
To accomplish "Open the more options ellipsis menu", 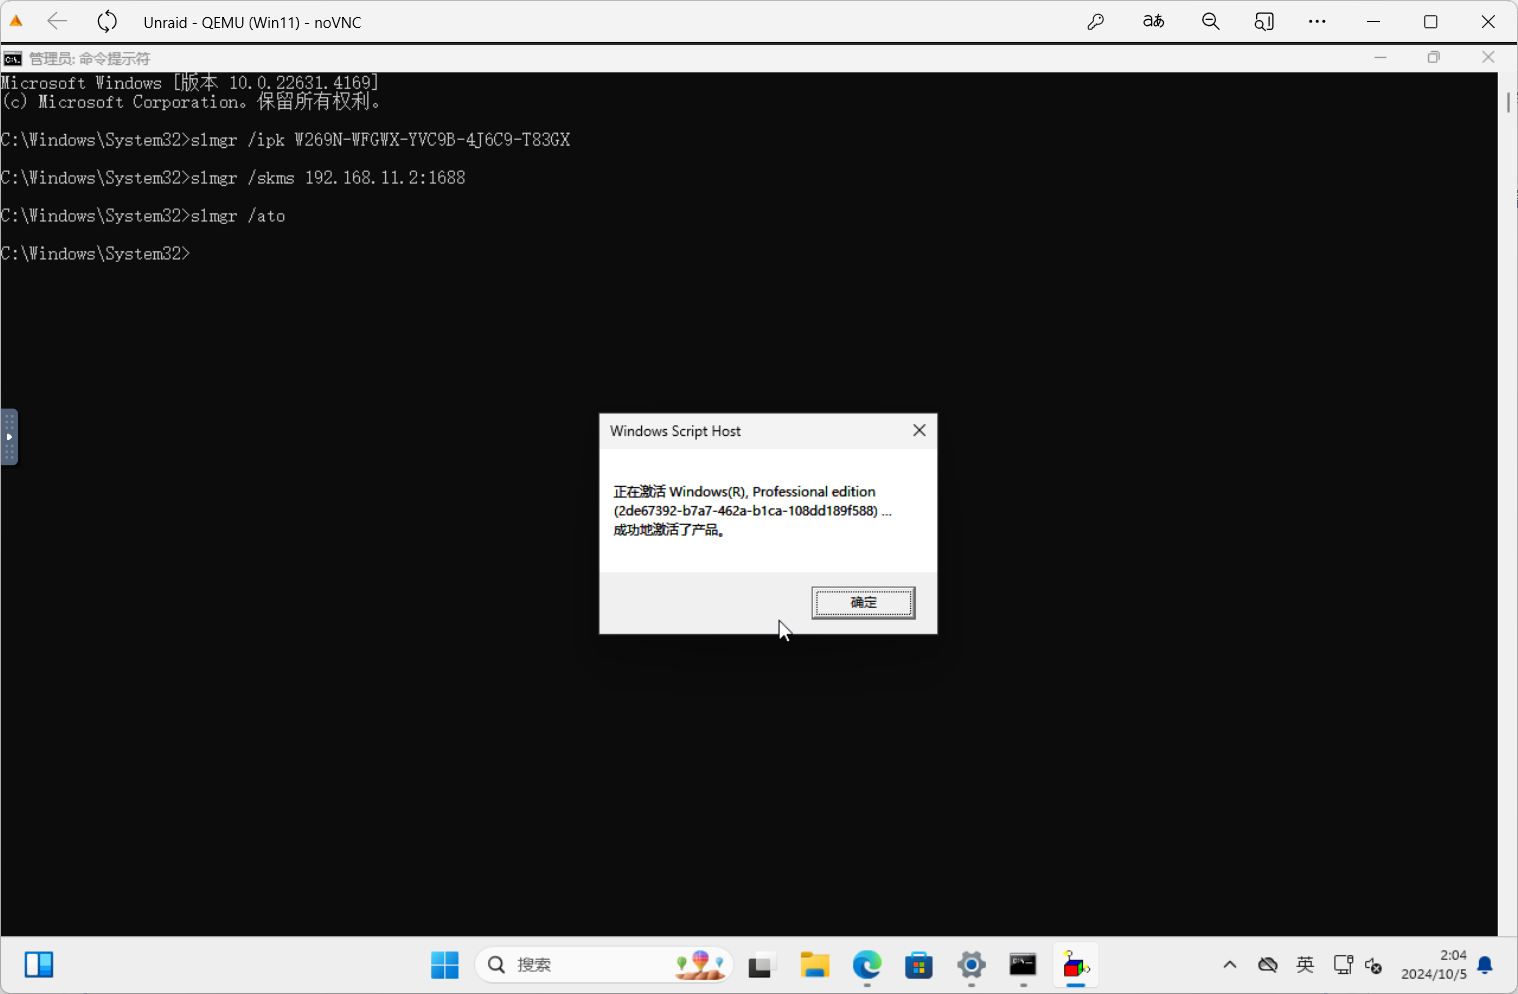I will coord(1317,22).
